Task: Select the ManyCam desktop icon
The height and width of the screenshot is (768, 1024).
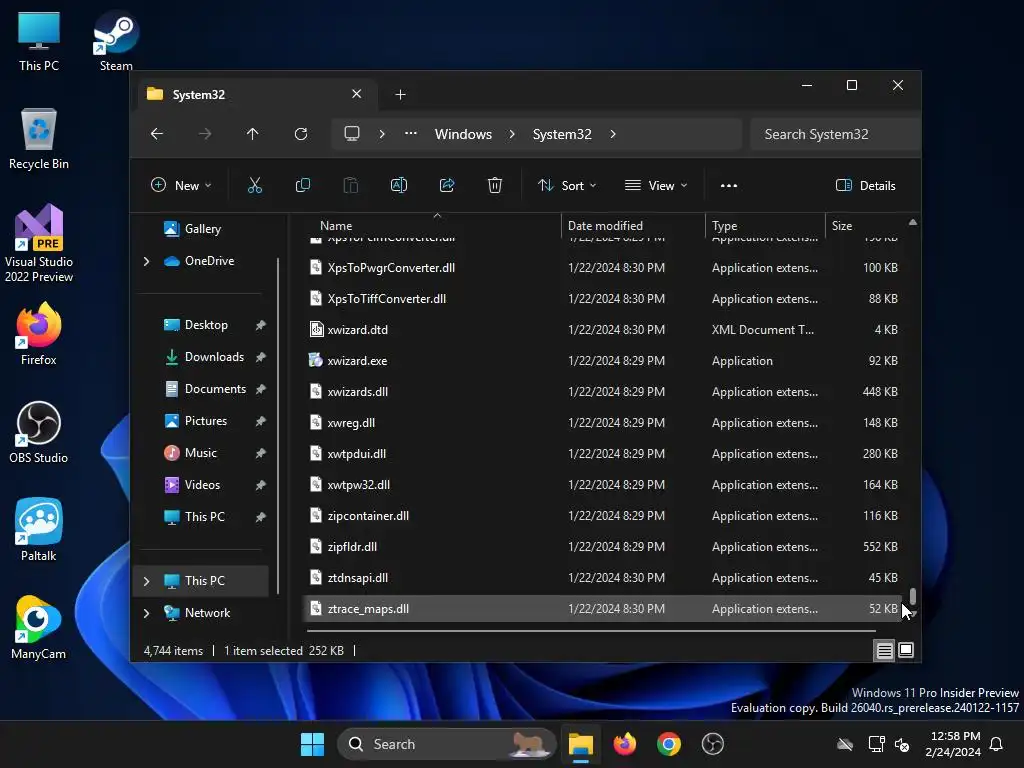Action: click(39, 628)
